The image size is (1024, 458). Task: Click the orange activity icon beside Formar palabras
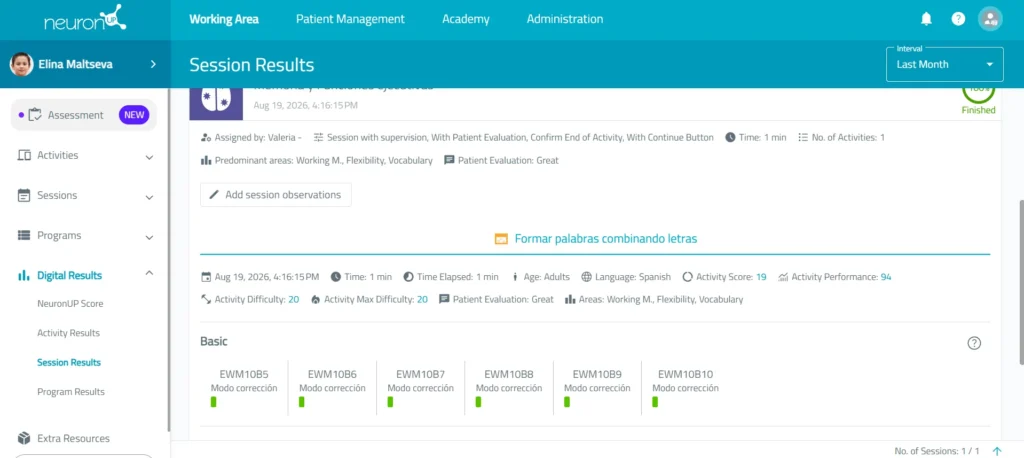pyautogui.click(x=501, y=238)
